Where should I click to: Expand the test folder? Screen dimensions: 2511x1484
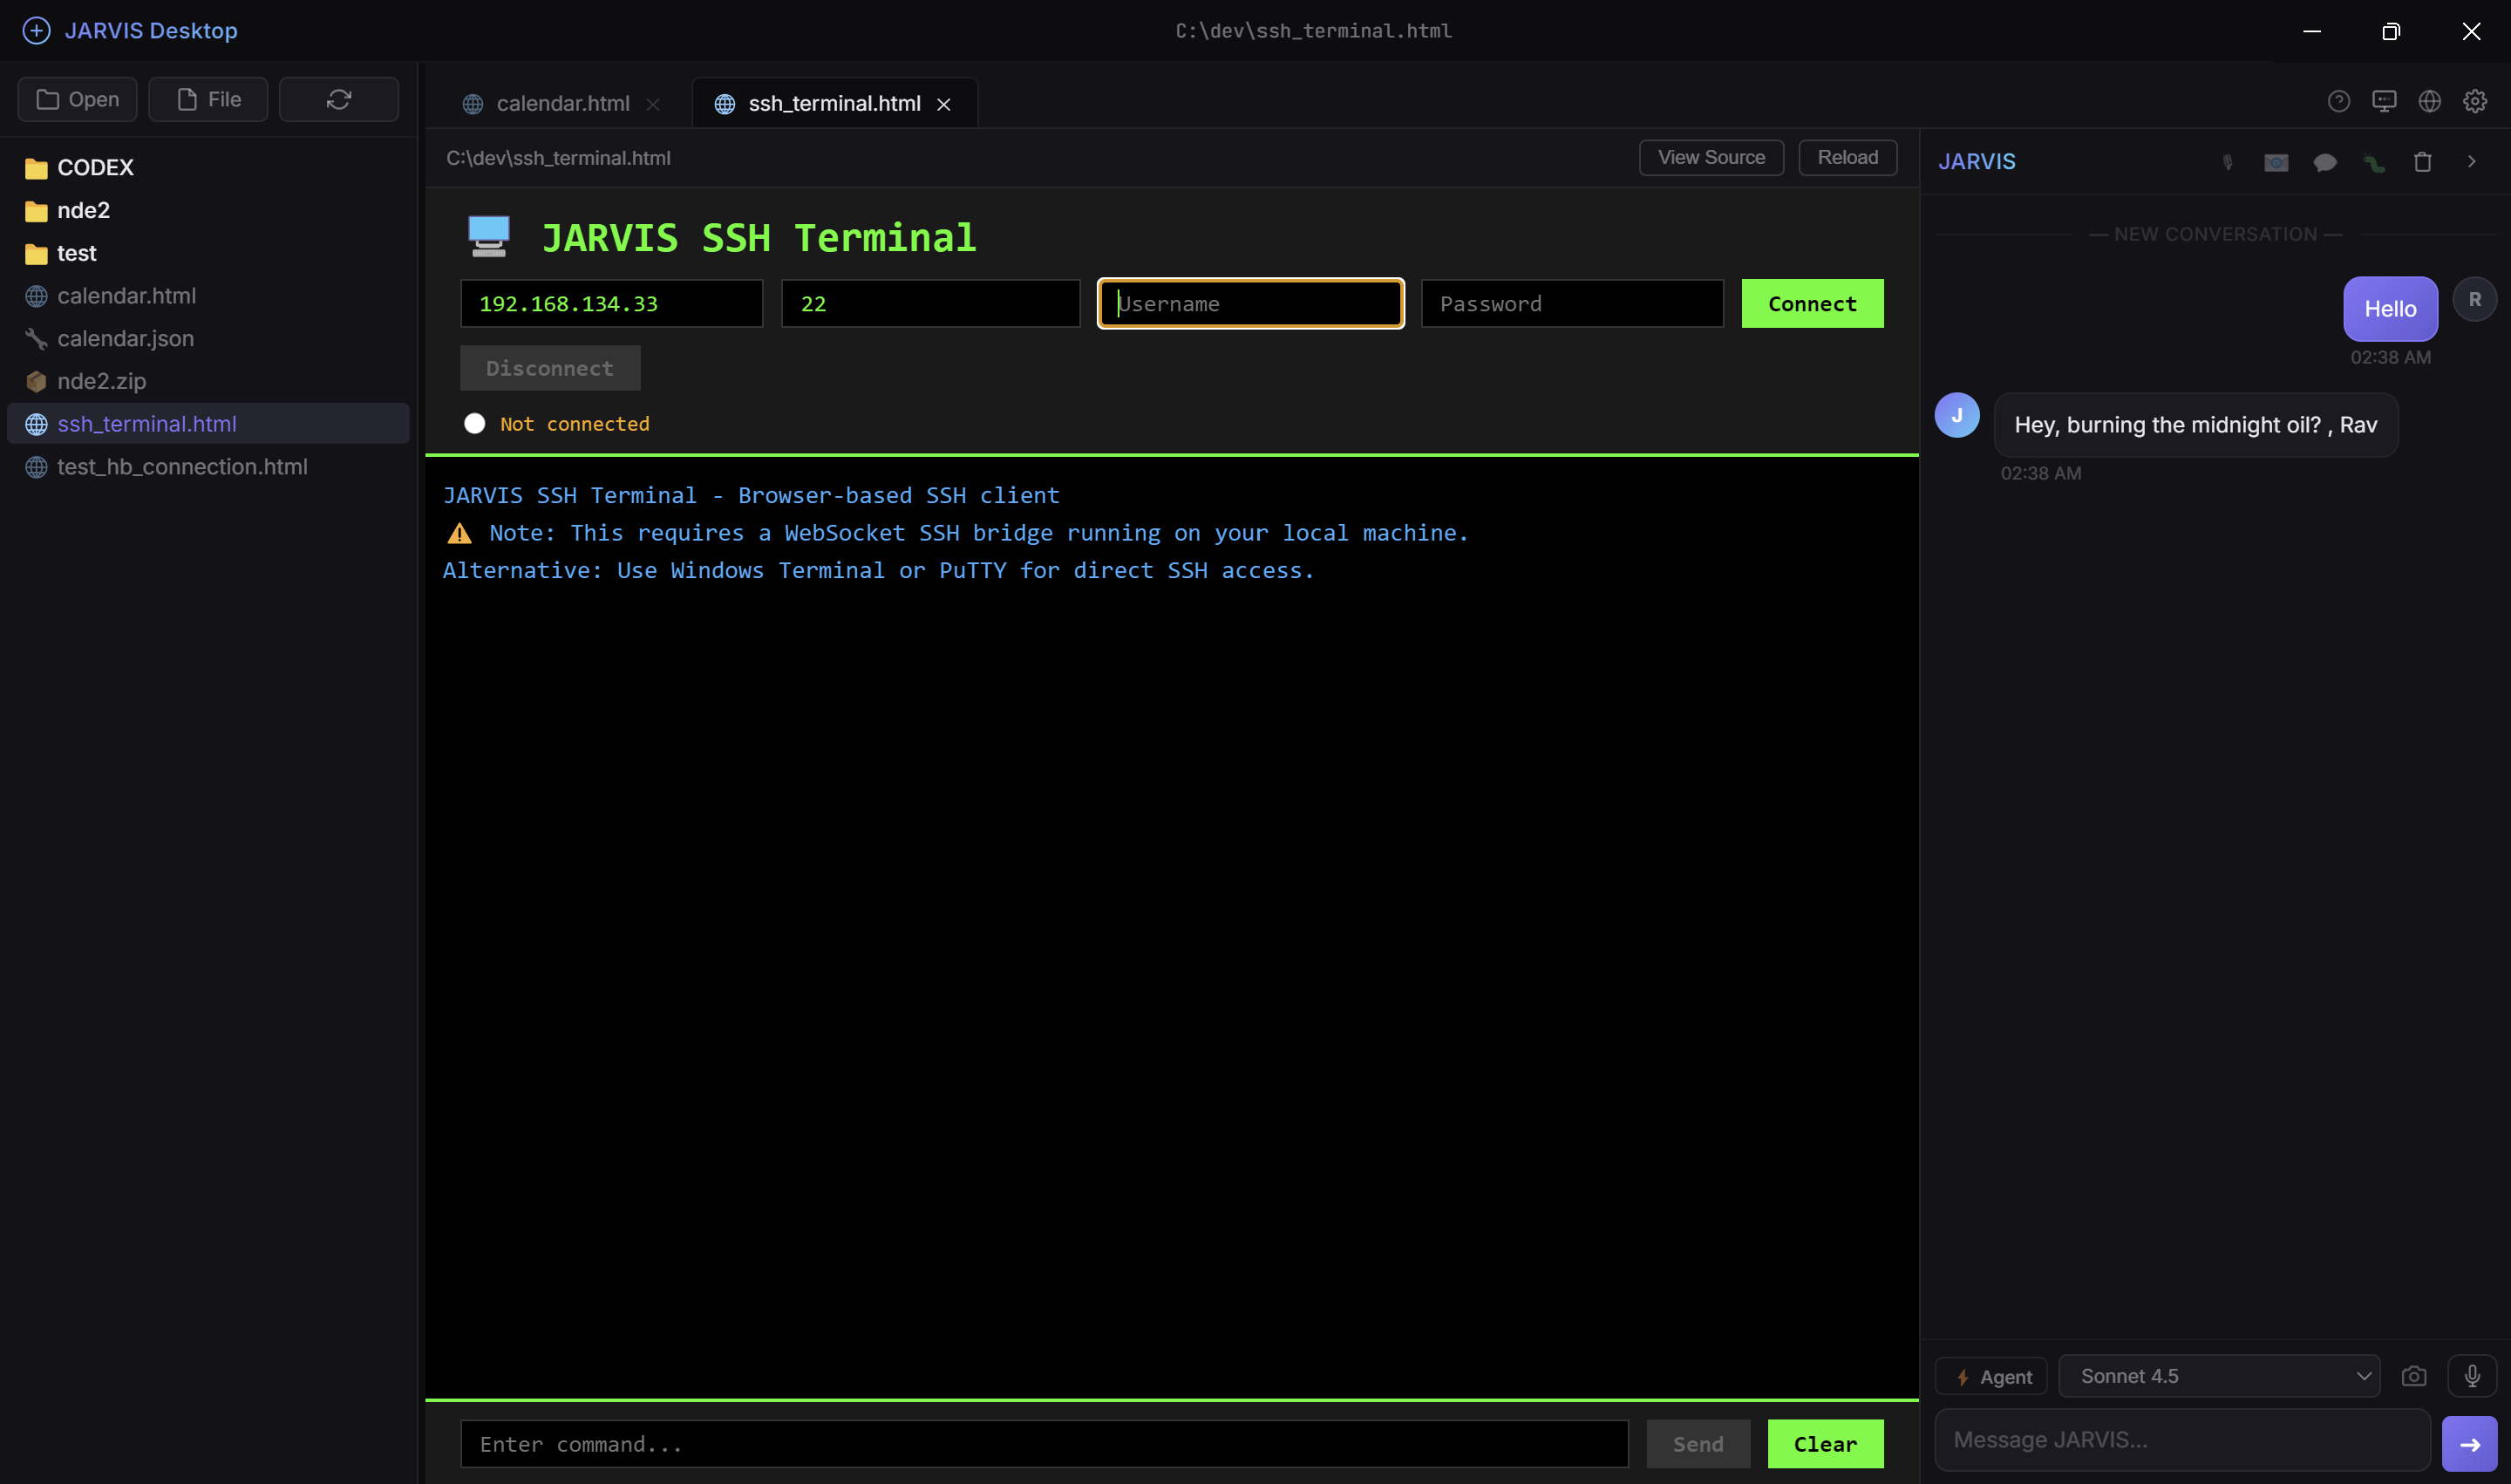coord(208,254)
